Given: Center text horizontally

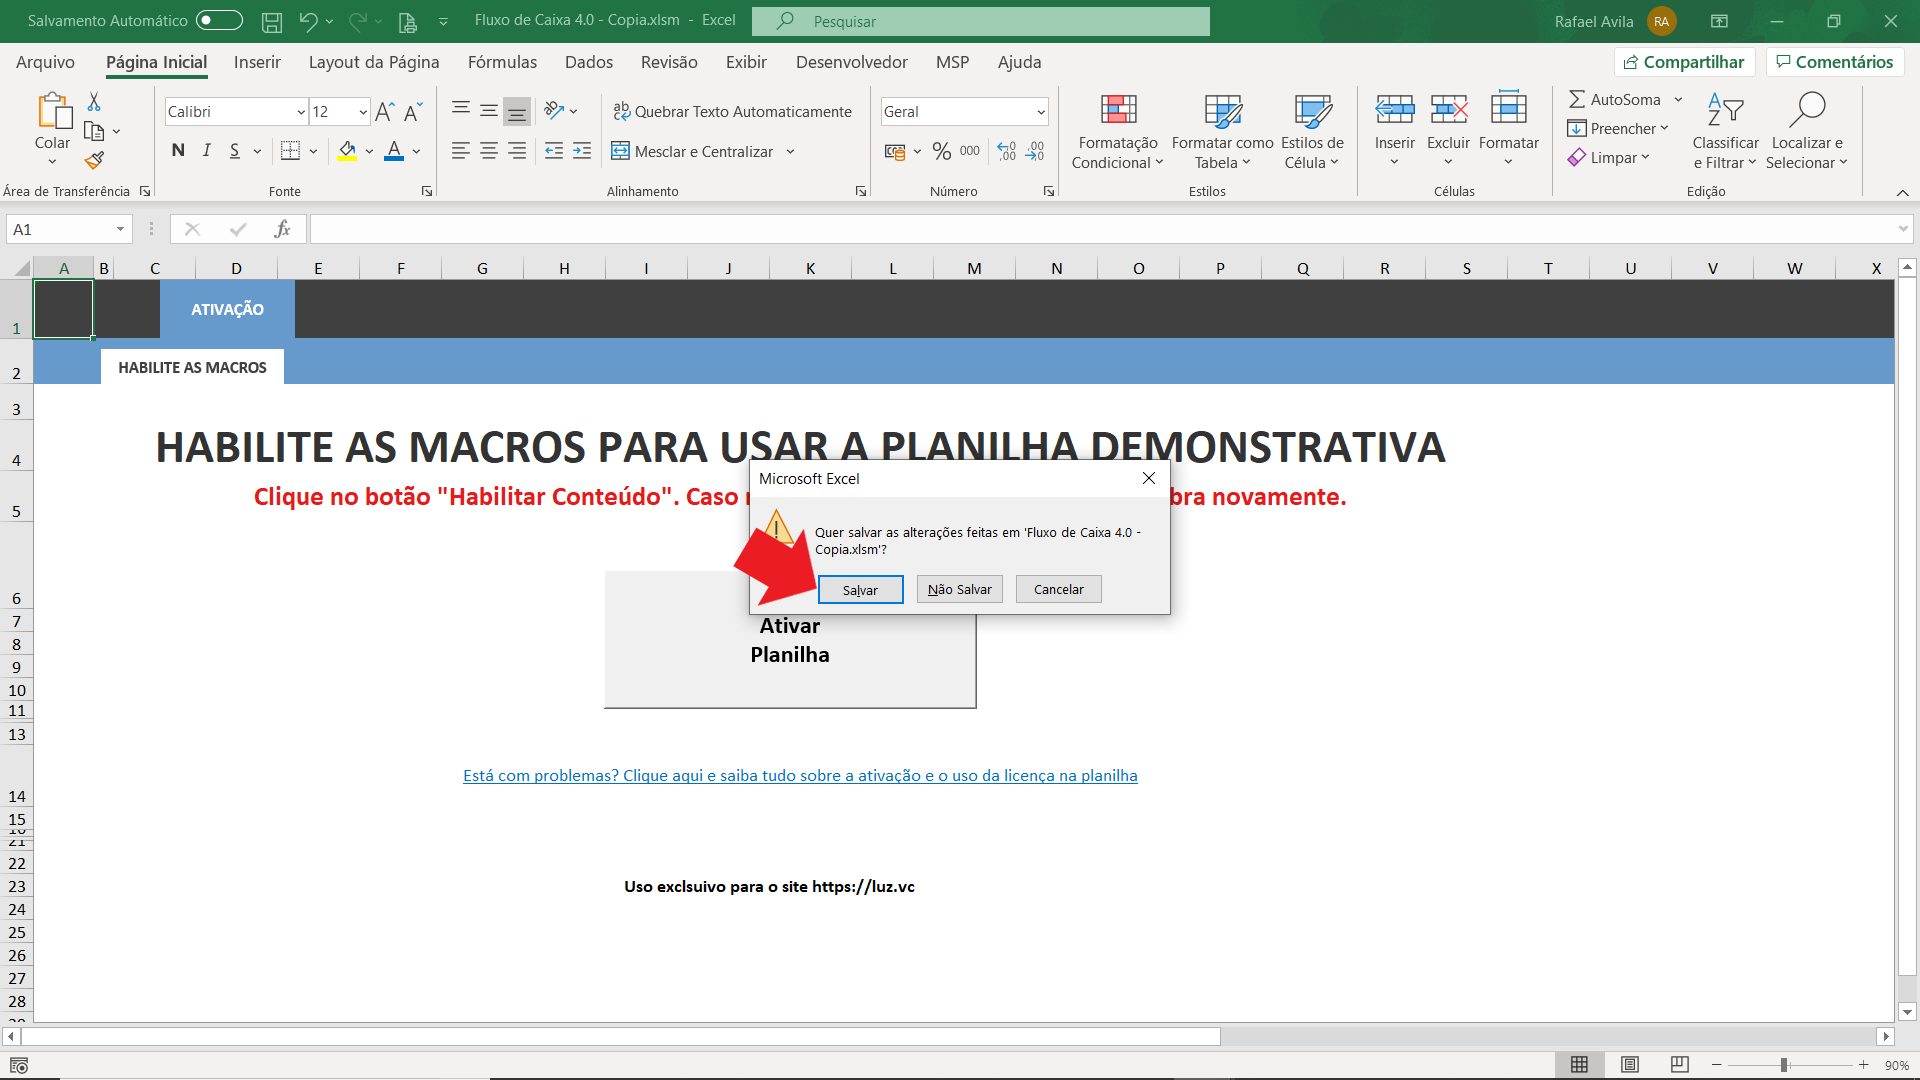Looking at the screenshot, I should [x=489, y=151].
